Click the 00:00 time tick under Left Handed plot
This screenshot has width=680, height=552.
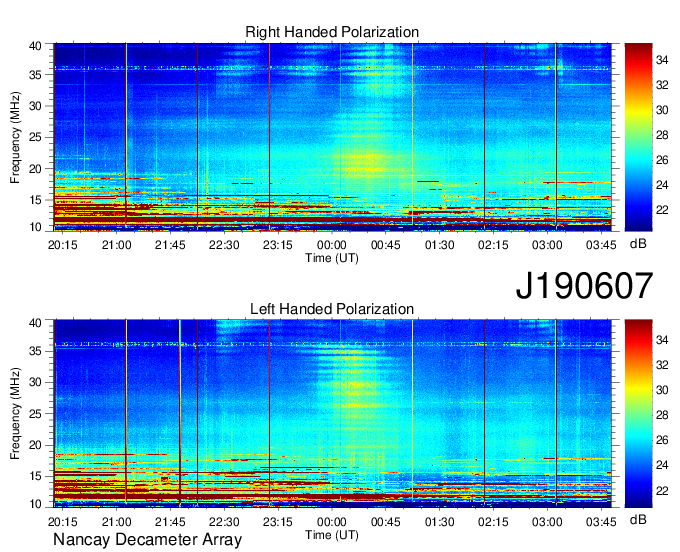(x=332, y=521)
